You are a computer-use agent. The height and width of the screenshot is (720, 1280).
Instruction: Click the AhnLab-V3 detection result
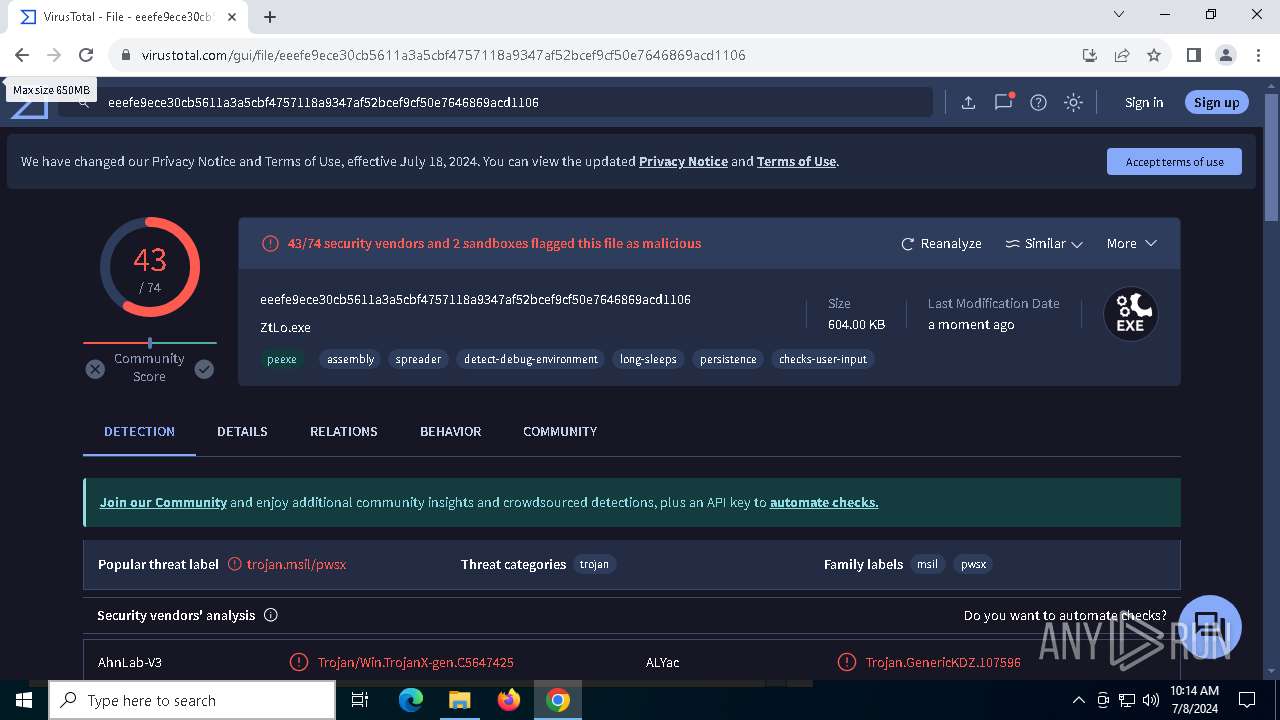pos(415,662)
